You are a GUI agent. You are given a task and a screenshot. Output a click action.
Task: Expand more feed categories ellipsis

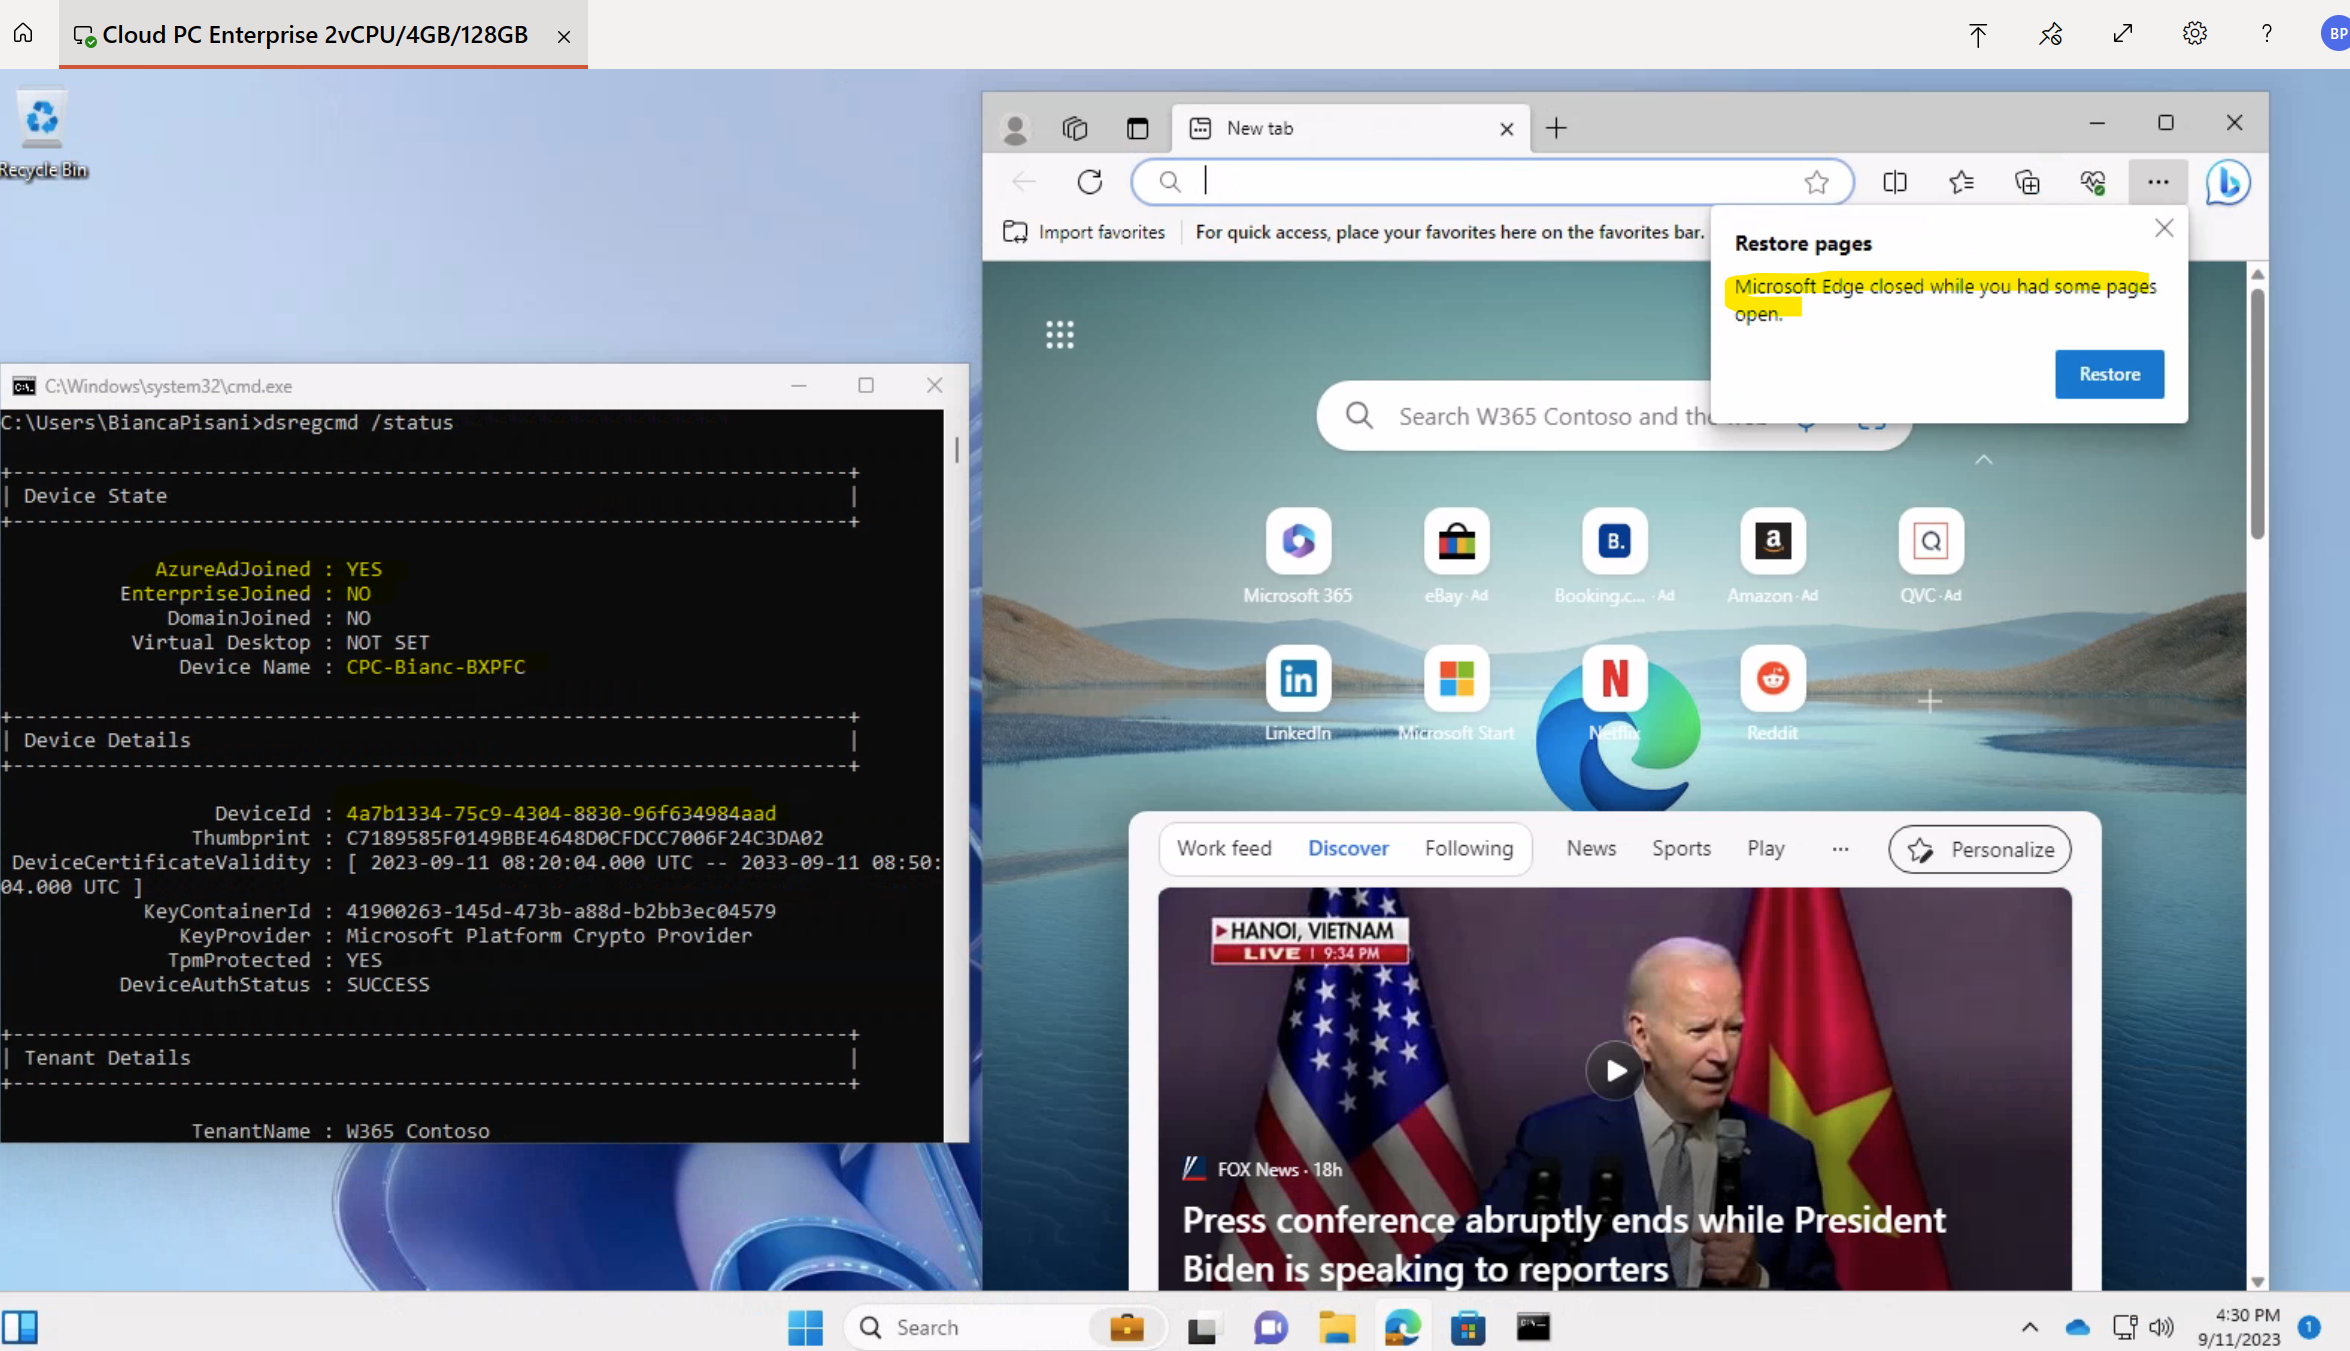click(1840, 849)
